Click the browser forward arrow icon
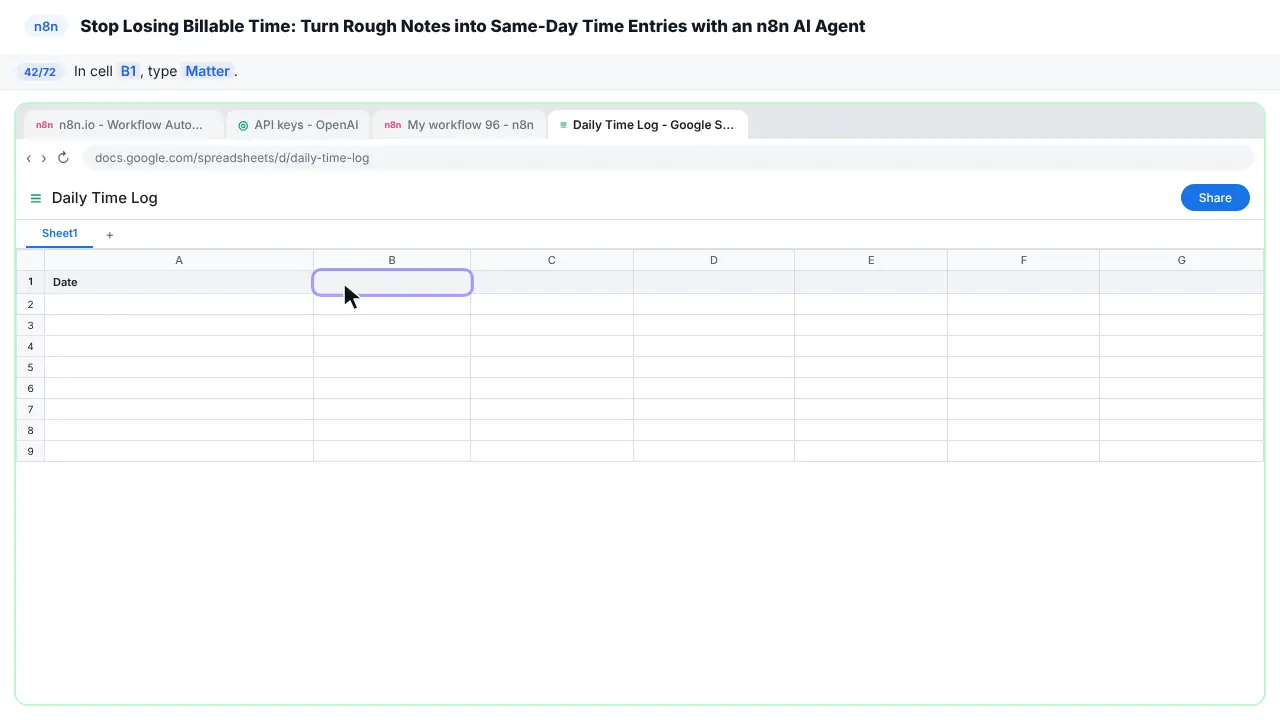The height and width of the screenshot is (720, 1280). pyautogui.click(x=44, y=158)
